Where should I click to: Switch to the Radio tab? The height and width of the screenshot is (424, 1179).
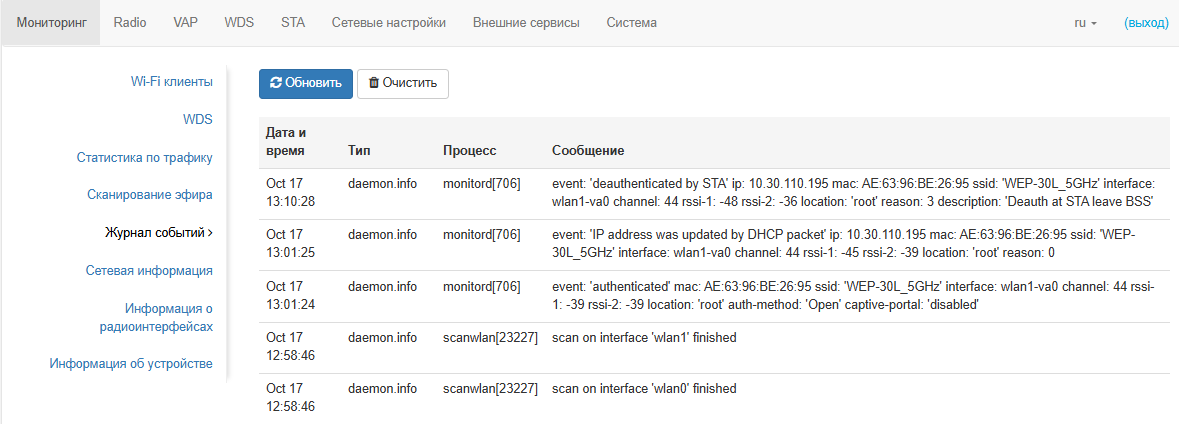click(x=130, y=23)
